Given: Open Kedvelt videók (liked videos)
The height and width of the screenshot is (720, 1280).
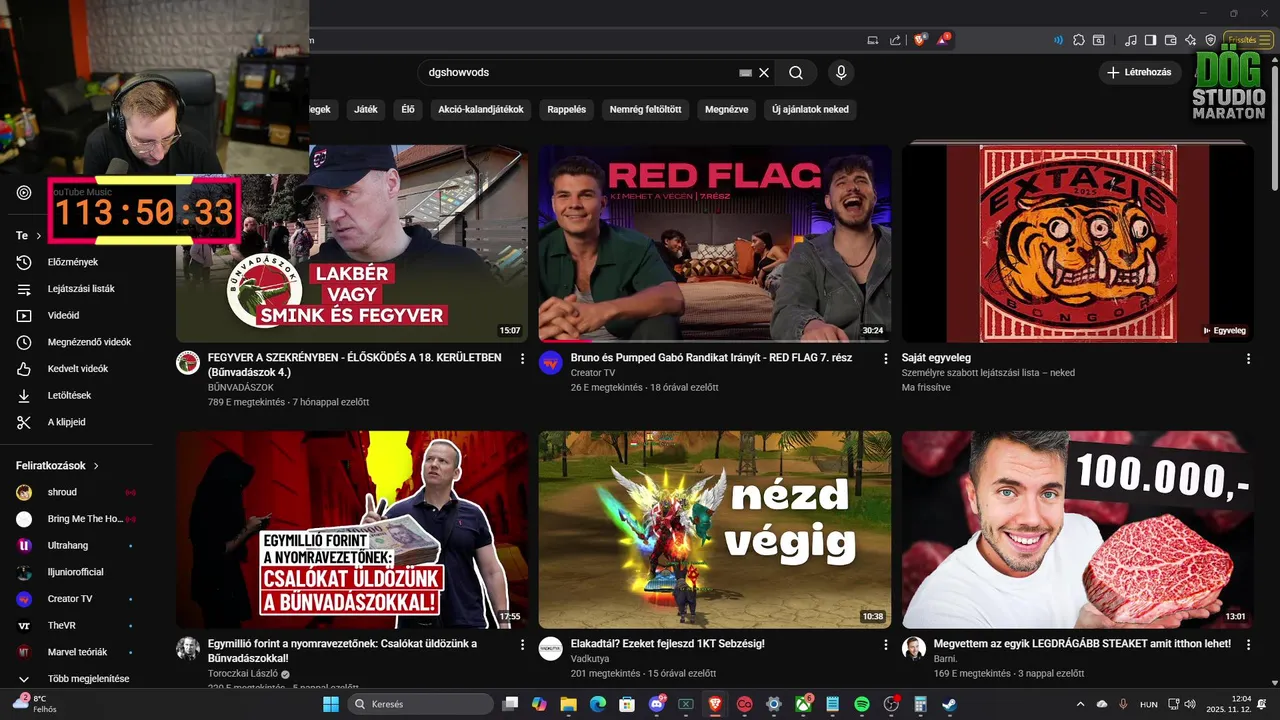Looking at the screenshot, I should [75, 369].
